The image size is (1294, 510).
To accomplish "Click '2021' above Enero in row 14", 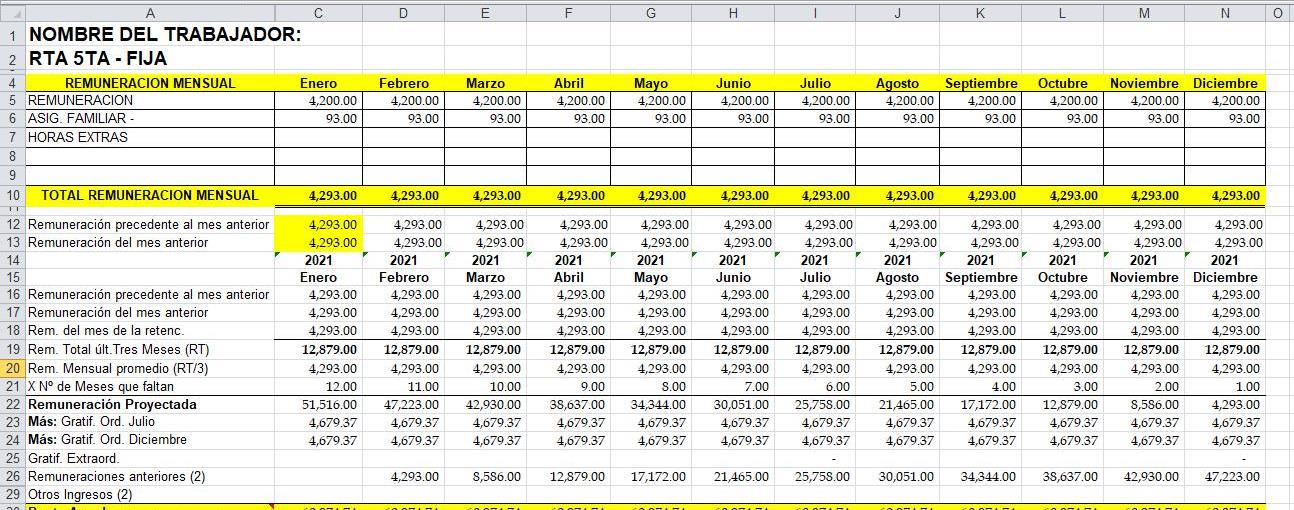I will click(319, 260).
